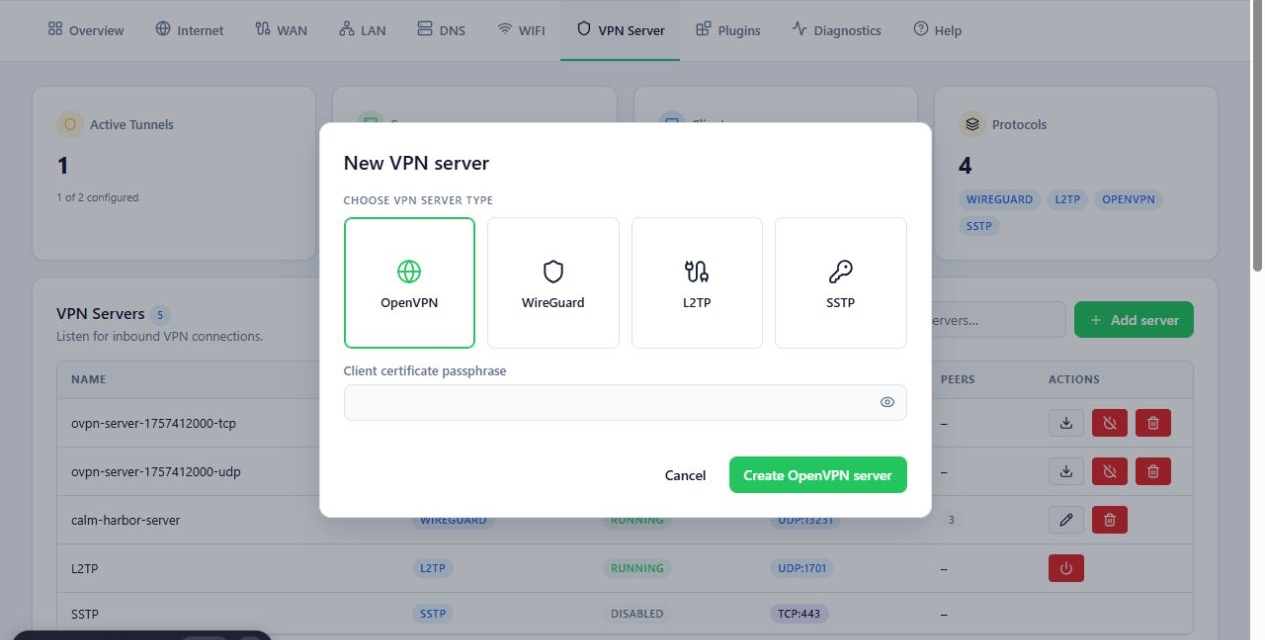This screenshot has height=640, width=1265.
Task: Click the WIREGUARD protocol badge in Protocols card
Action: click(x=999, y=199)
